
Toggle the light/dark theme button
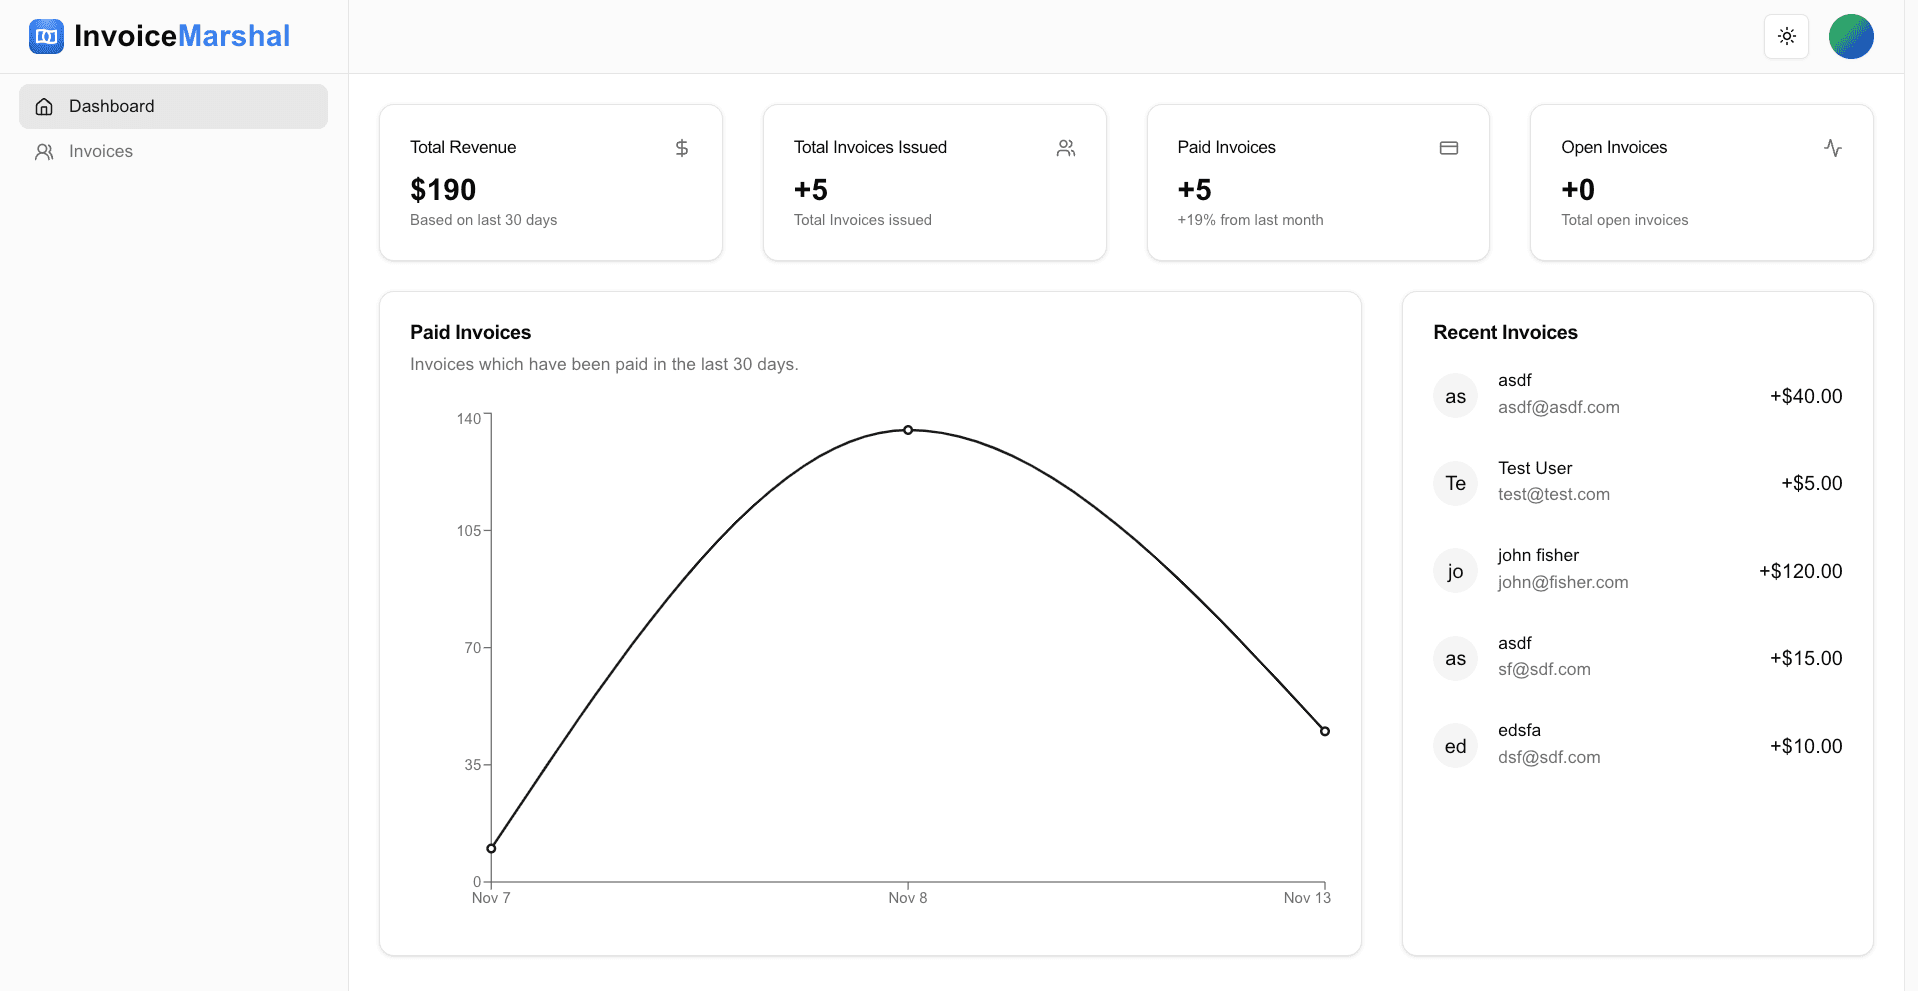pos(1786,37)
